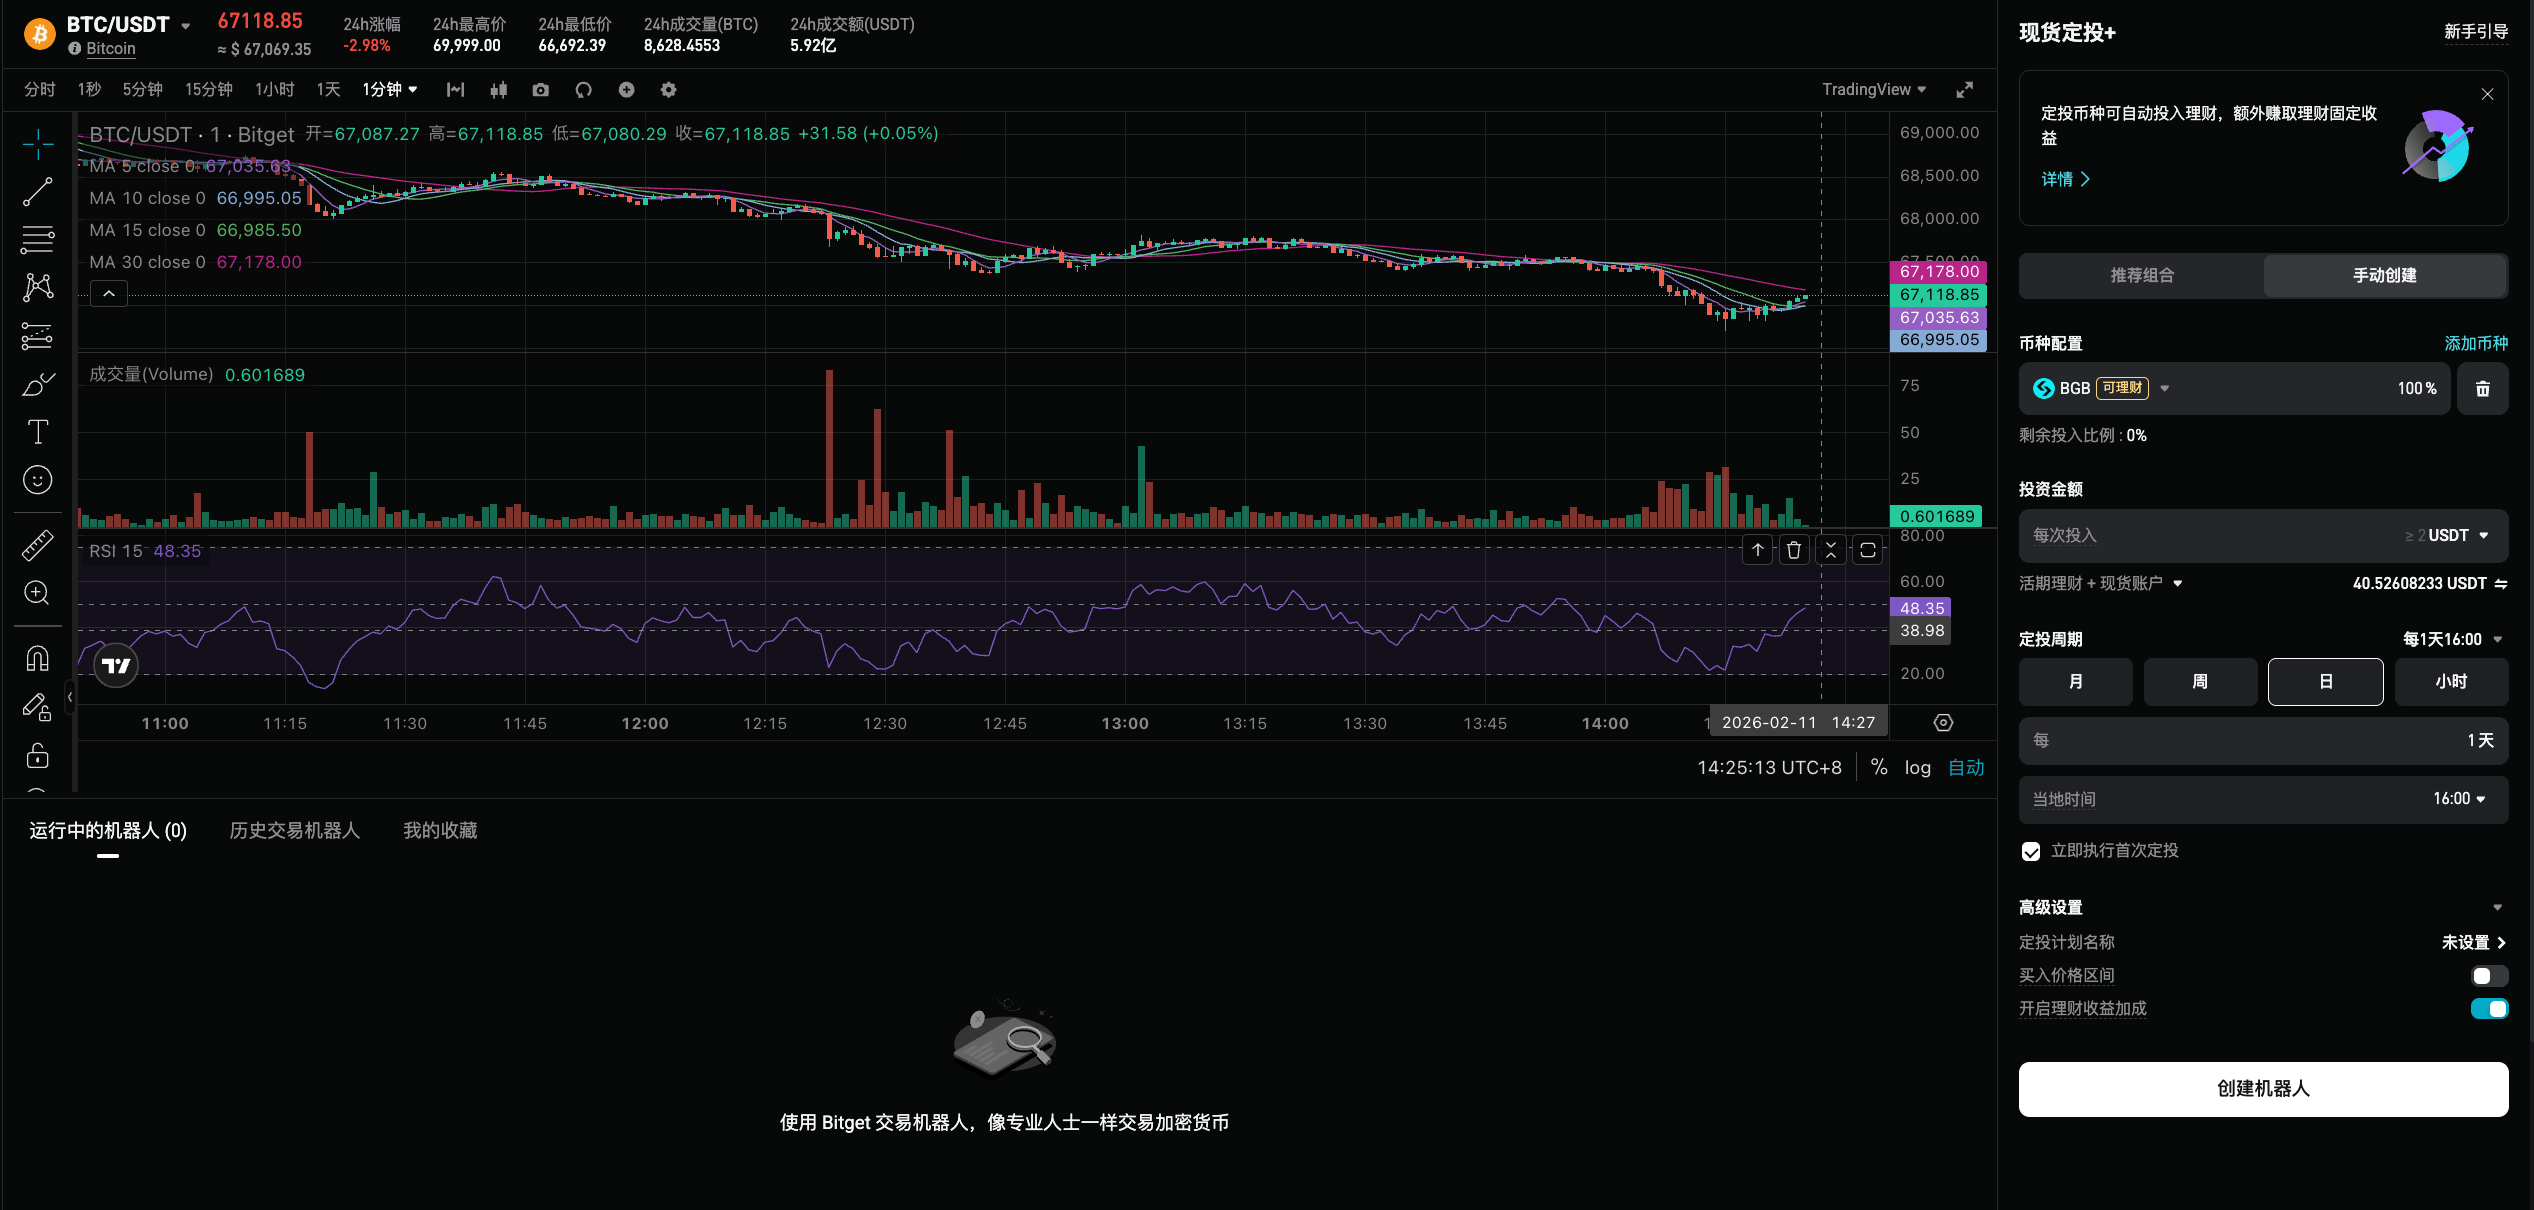2534x1210 pixels.
Task: Take a chart screenshot with camera icon
Action: [x=540, y=90]
